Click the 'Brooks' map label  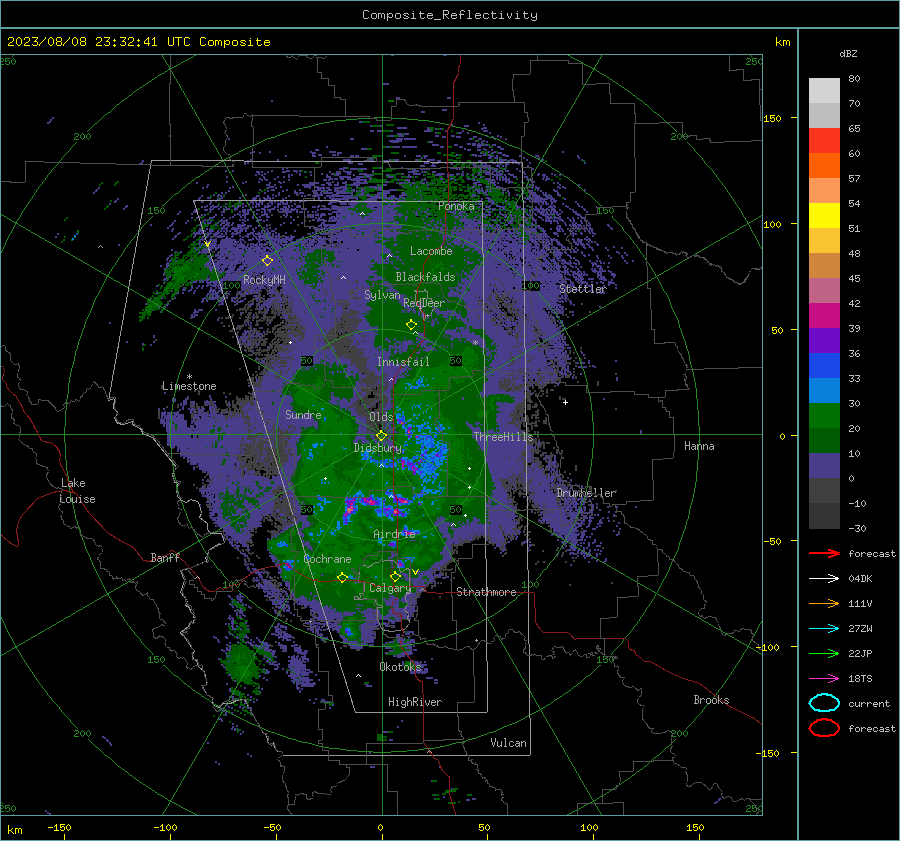711,700
